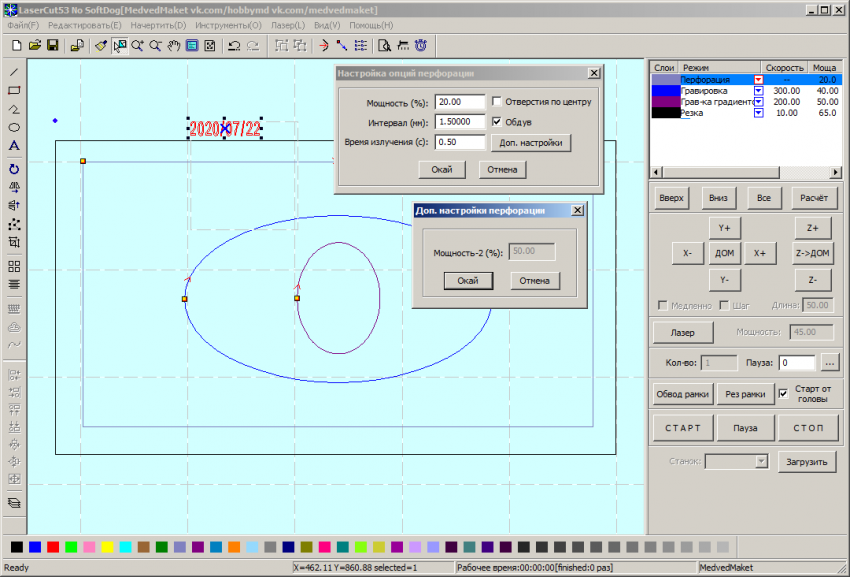Select the Text tool in left toolbar
This screenshot has width=850, height=577.
click(14, 146)
